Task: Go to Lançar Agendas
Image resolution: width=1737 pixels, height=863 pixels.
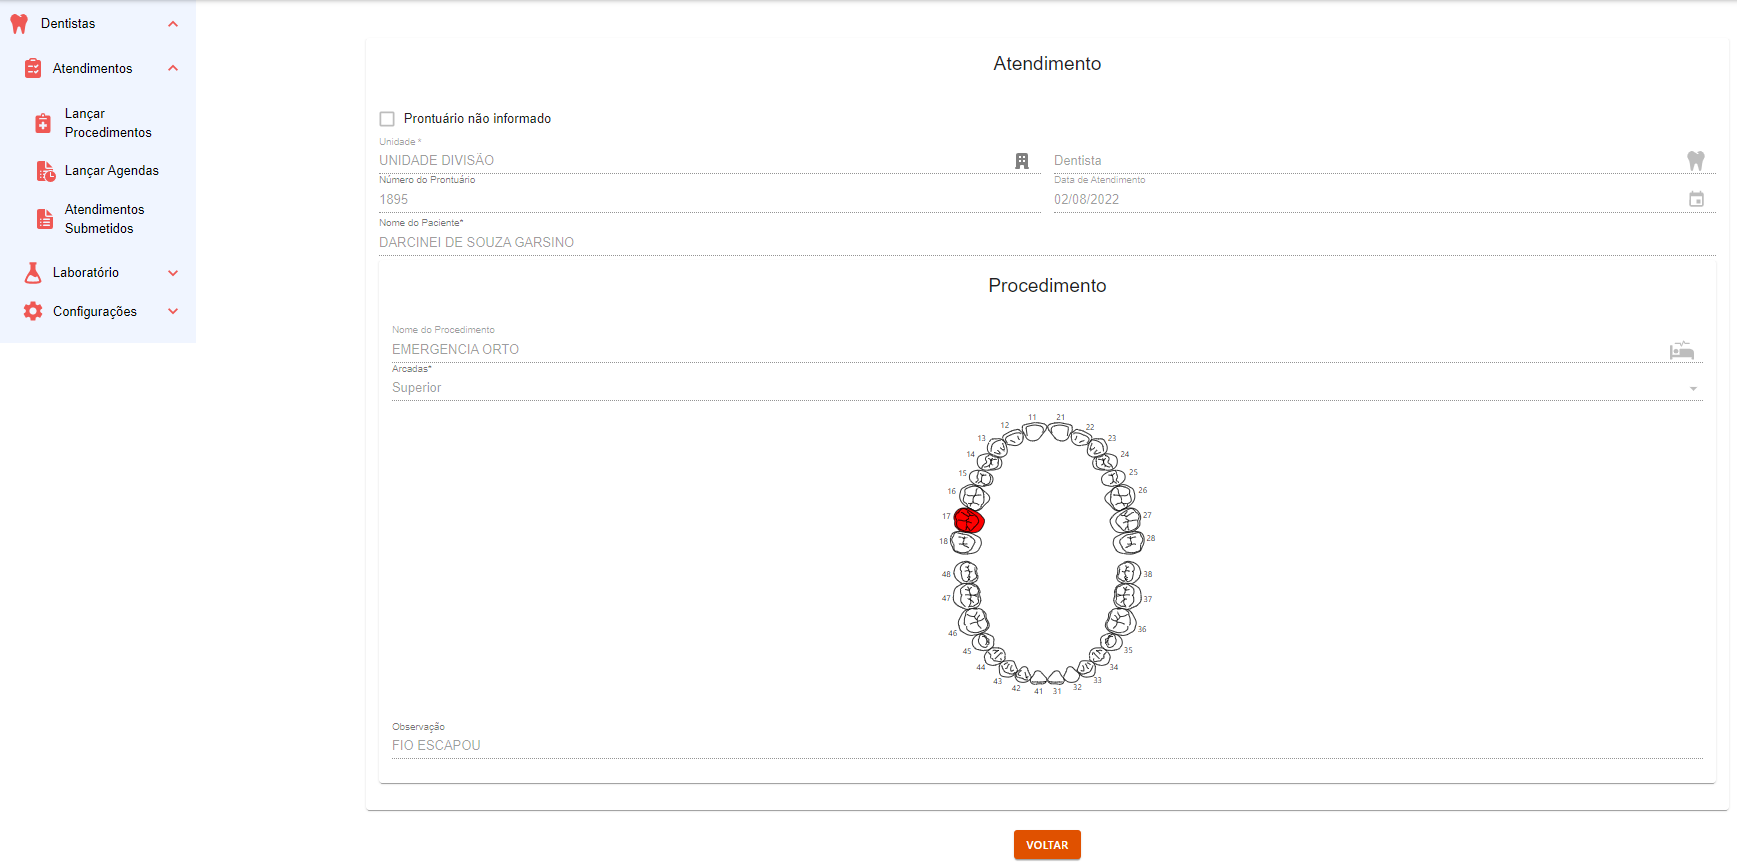Action: [x=111, y=171]
